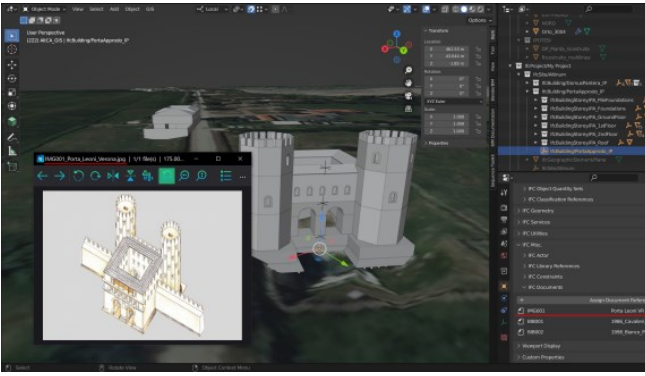645x376 pixels.
Task: Select the 3D Cursor tool
Action: (x=12, y=50)
